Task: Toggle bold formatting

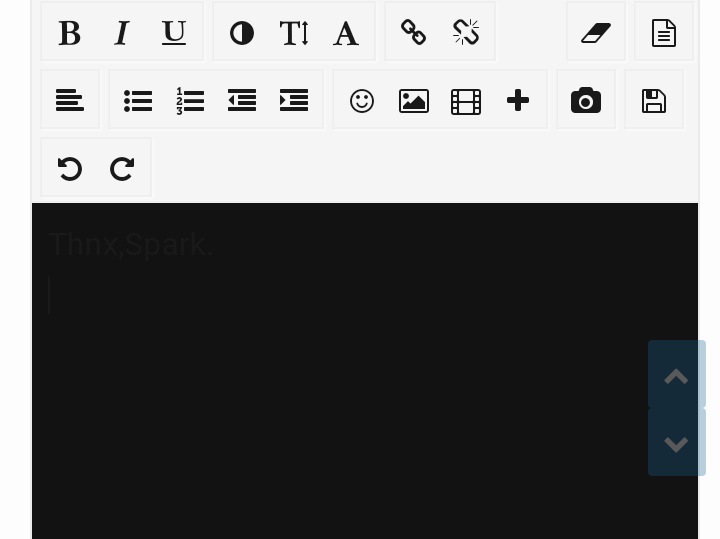Action: pyautogui.click(x=70, y=33)
